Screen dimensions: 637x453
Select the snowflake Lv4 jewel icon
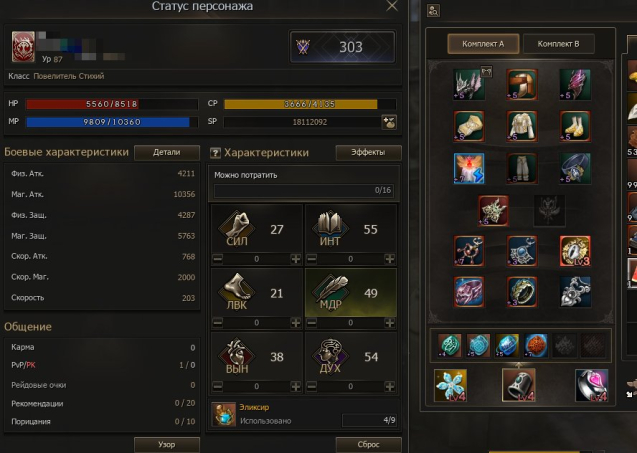coord(450,385)
